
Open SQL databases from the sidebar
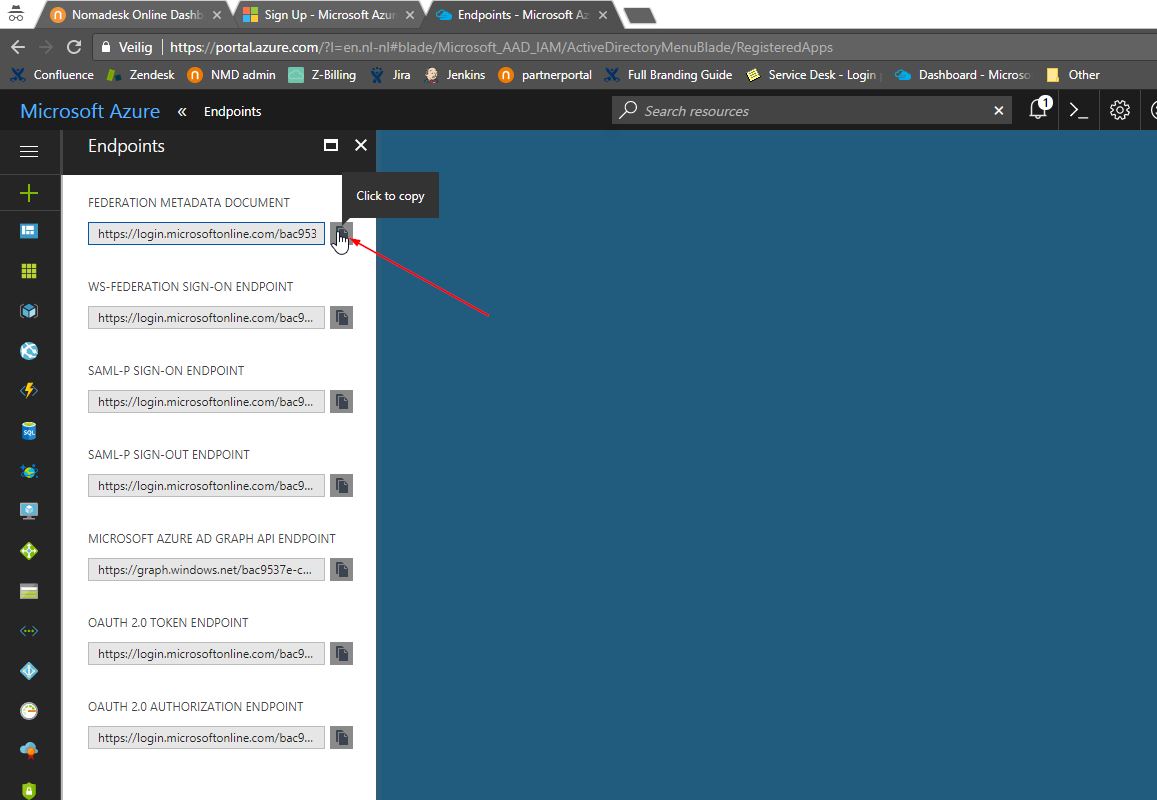point(29,431)
